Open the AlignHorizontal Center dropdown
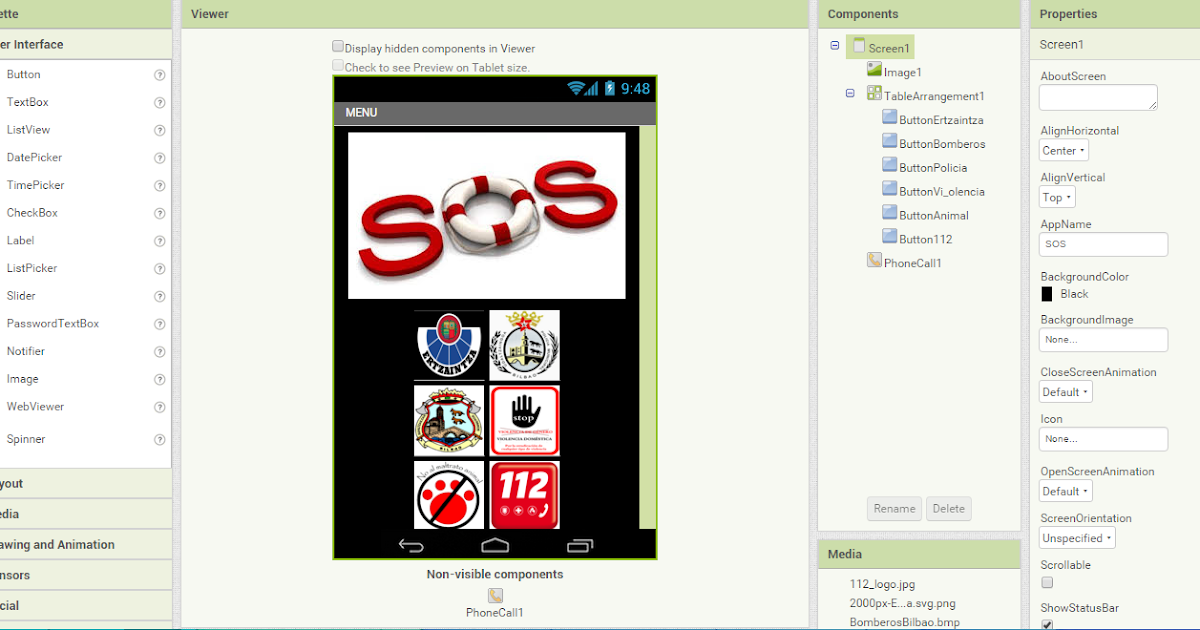This screenshot has height=630, width=1200. point(1063,150)
